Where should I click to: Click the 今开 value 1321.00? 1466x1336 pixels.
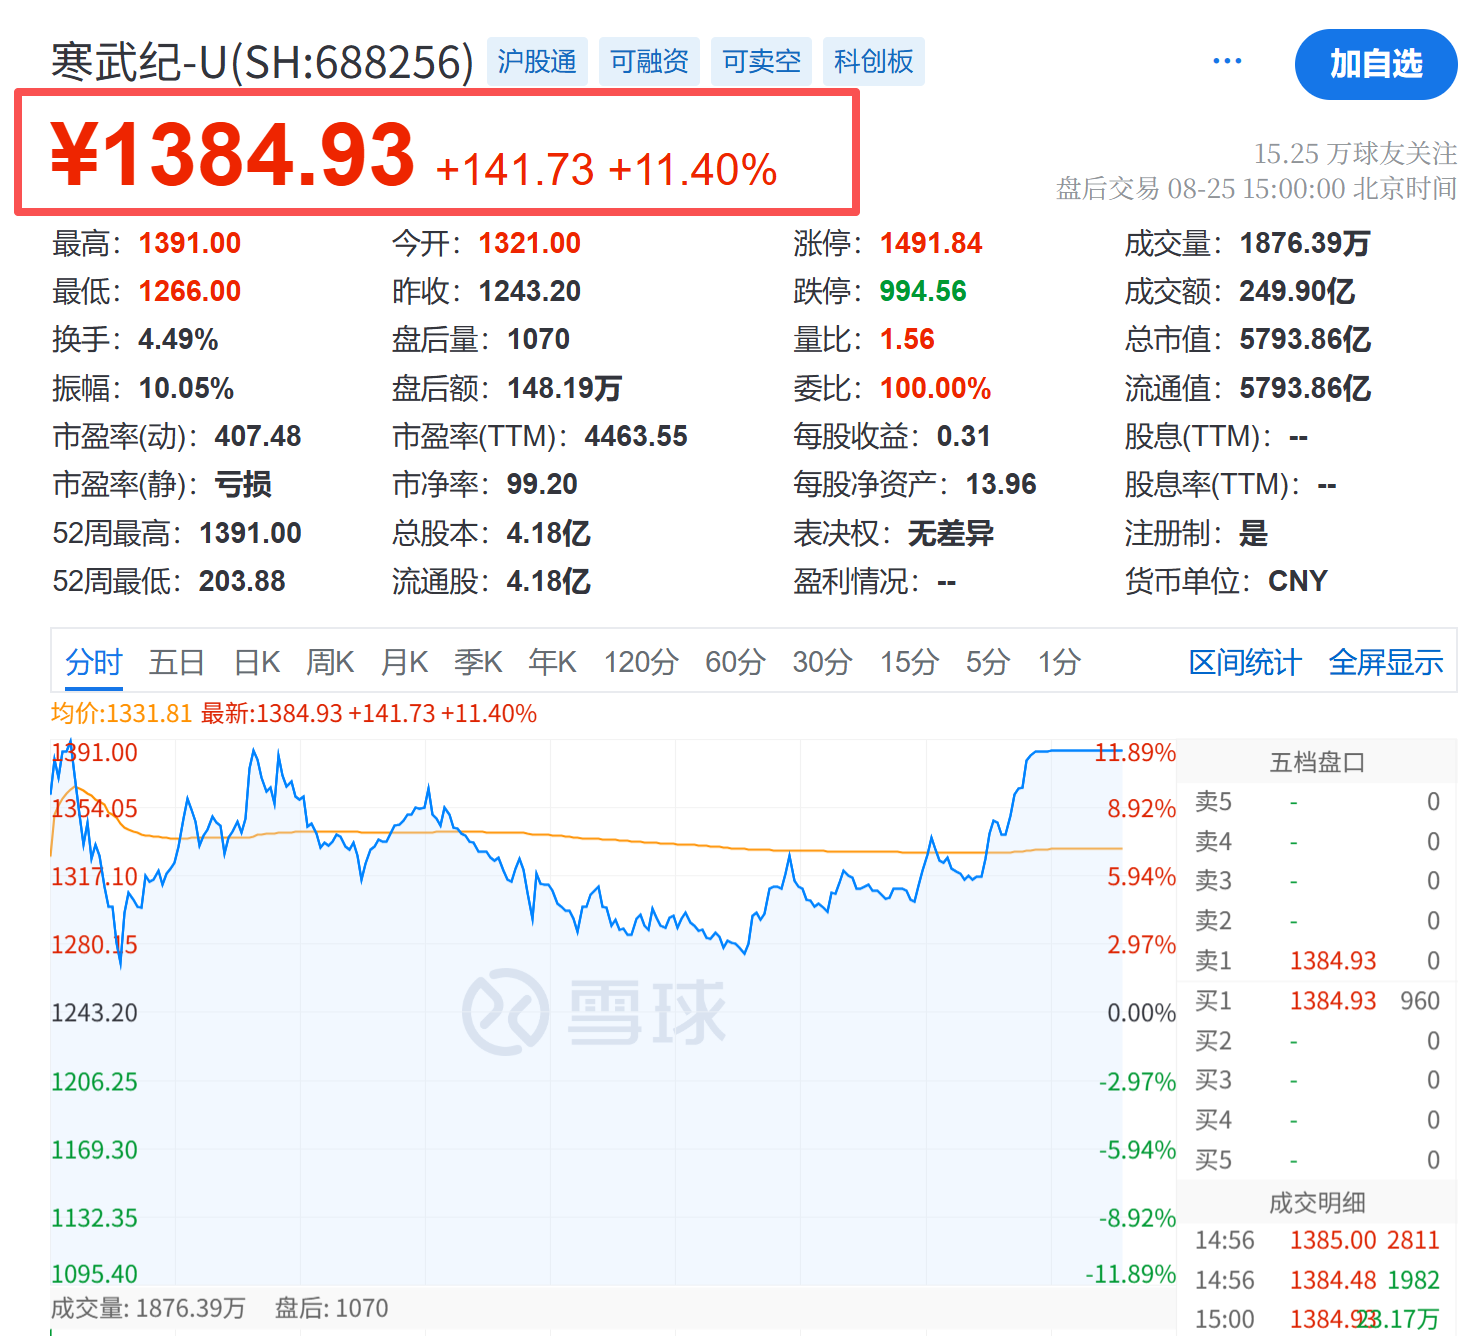tap(530, 243)
